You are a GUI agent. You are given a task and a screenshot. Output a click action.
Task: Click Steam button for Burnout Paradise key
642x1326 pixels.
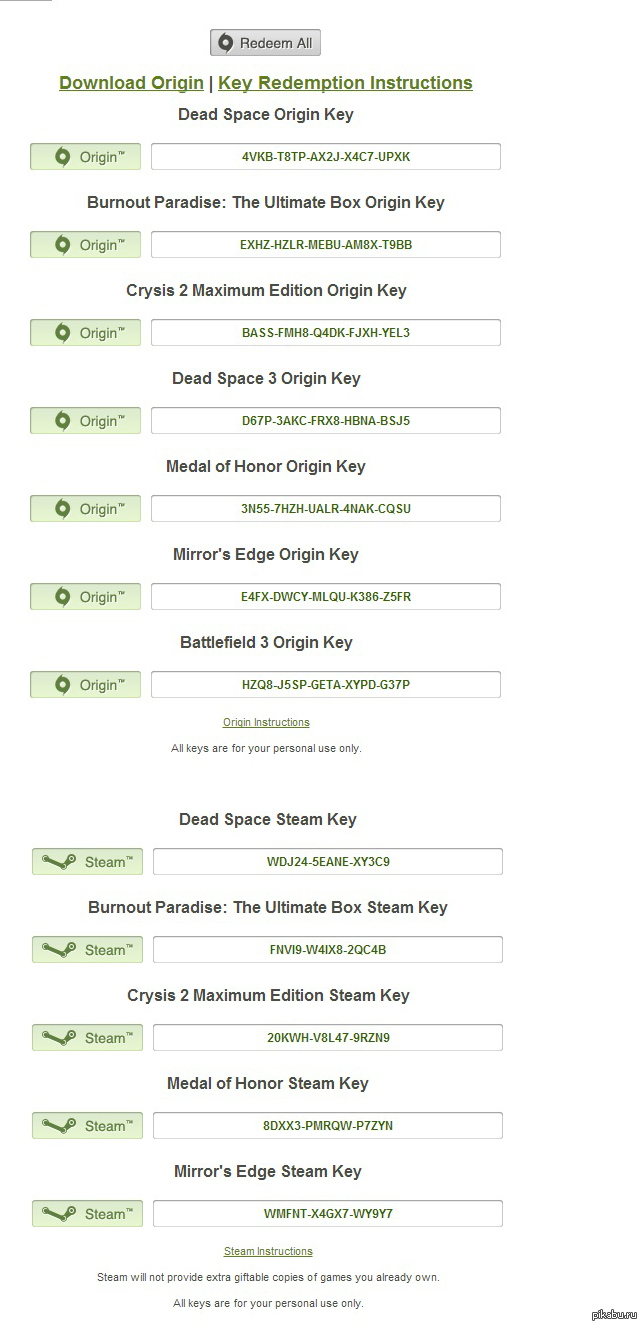(87, 950)
